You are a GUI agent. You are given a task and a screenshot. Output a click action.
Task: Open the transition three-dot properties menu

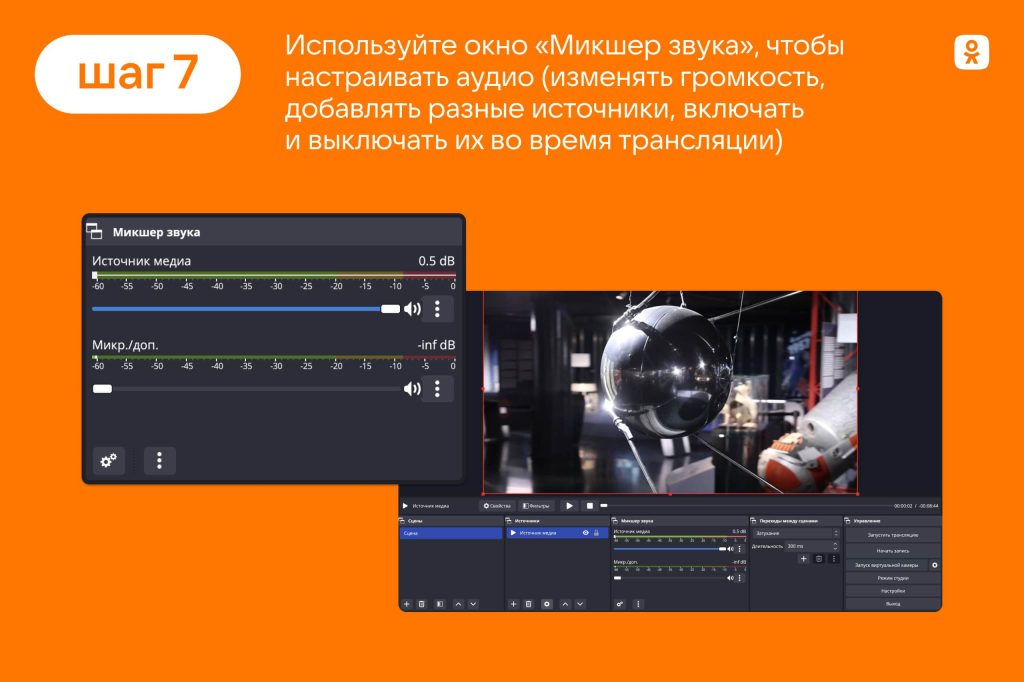pyautogui.click(x=834, y=559)
